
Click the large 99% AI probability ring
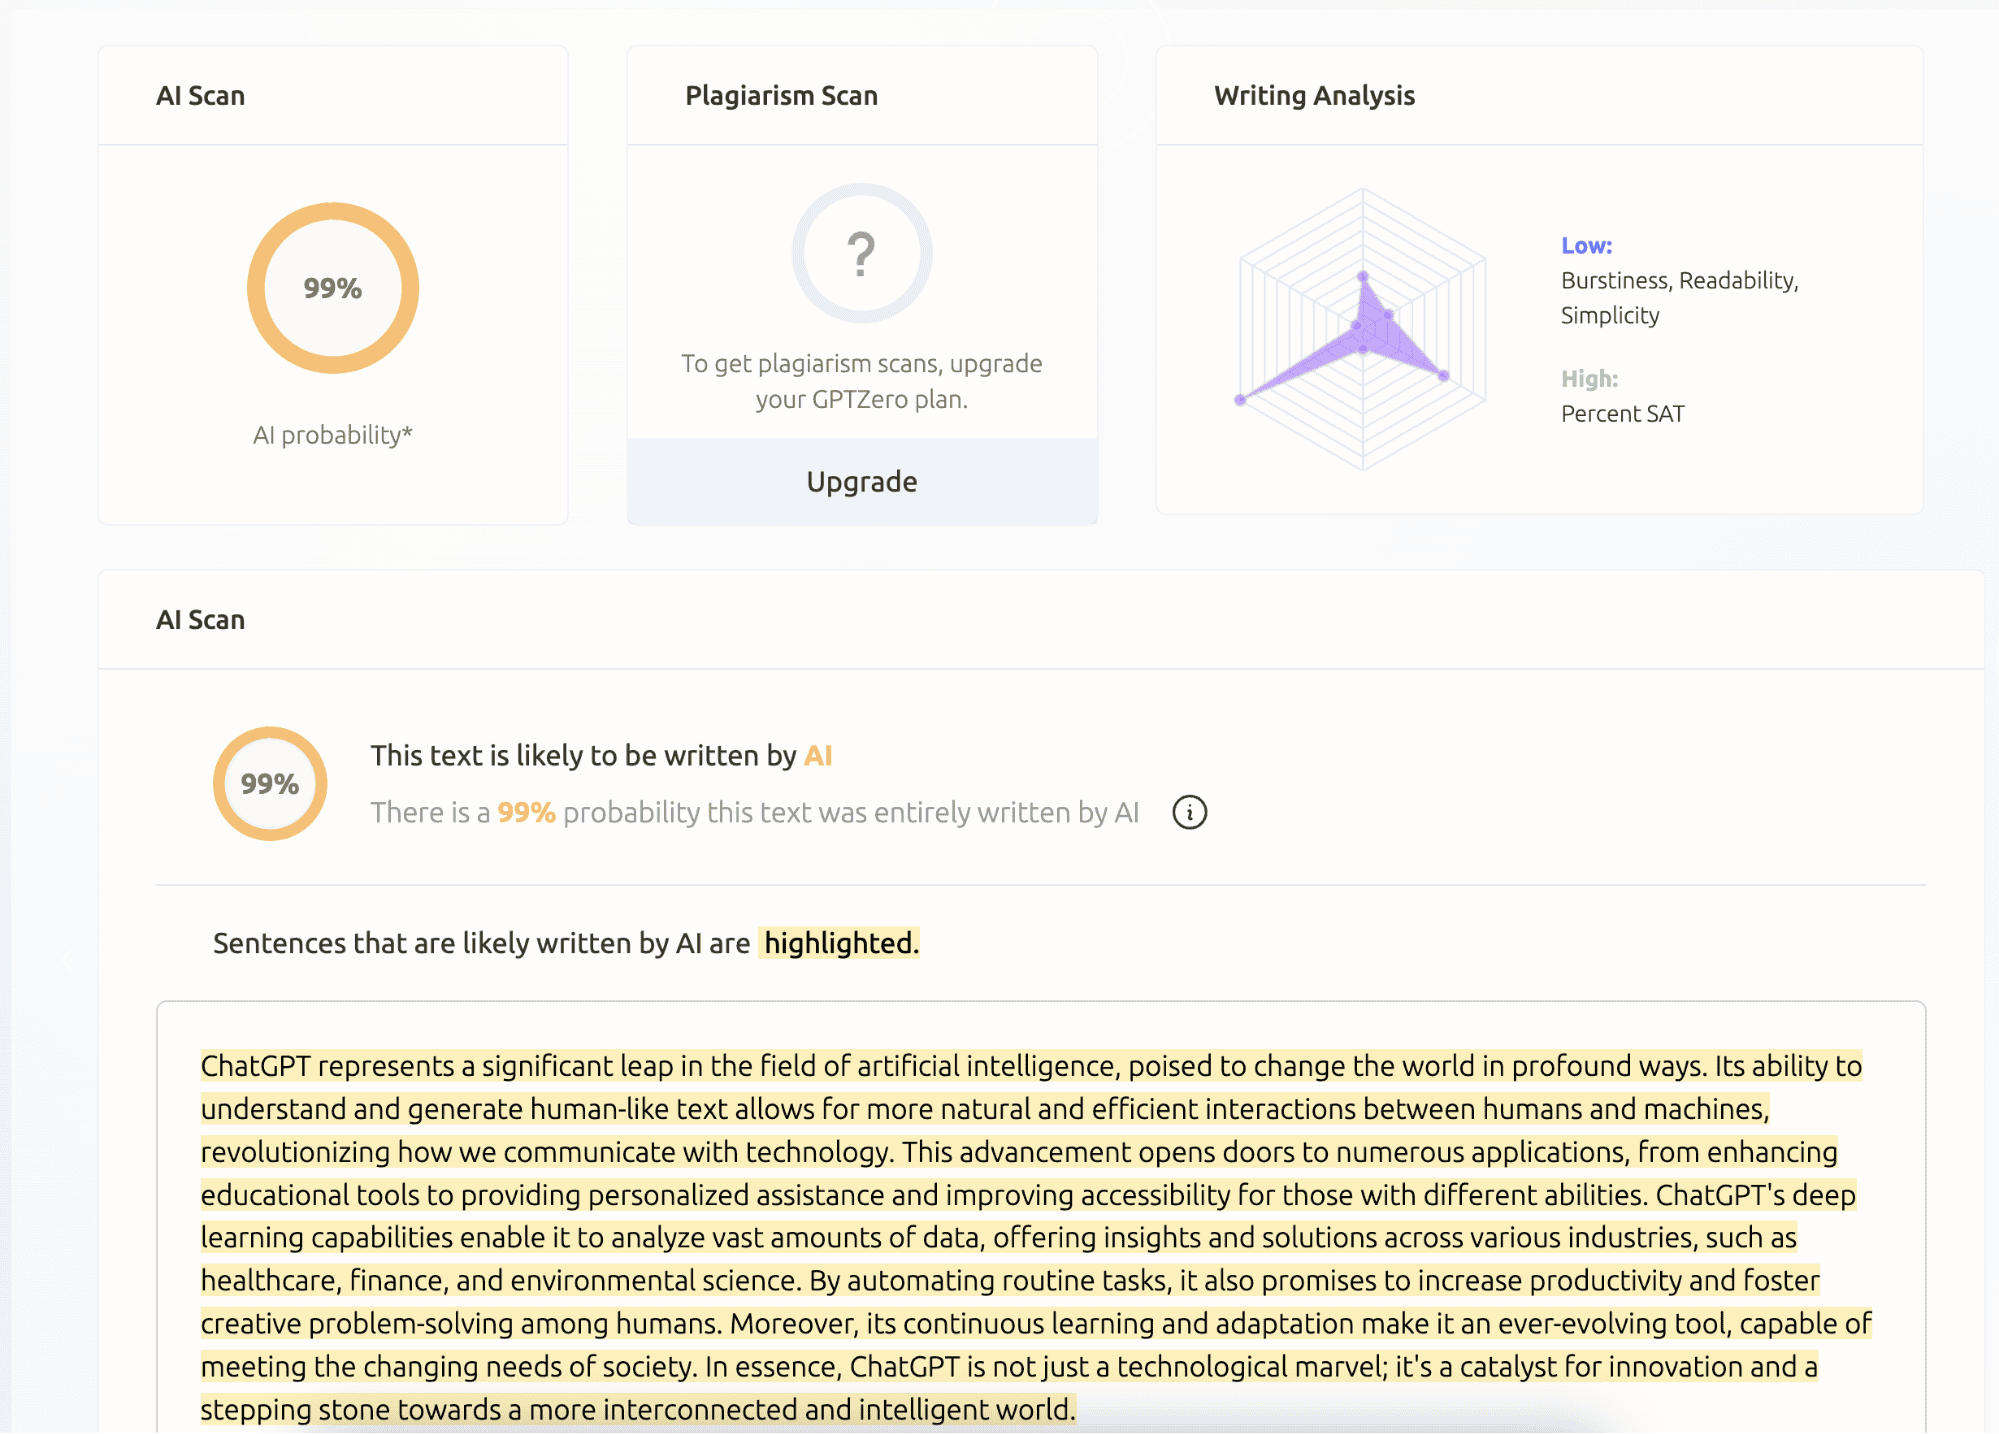tap(333, 288)
